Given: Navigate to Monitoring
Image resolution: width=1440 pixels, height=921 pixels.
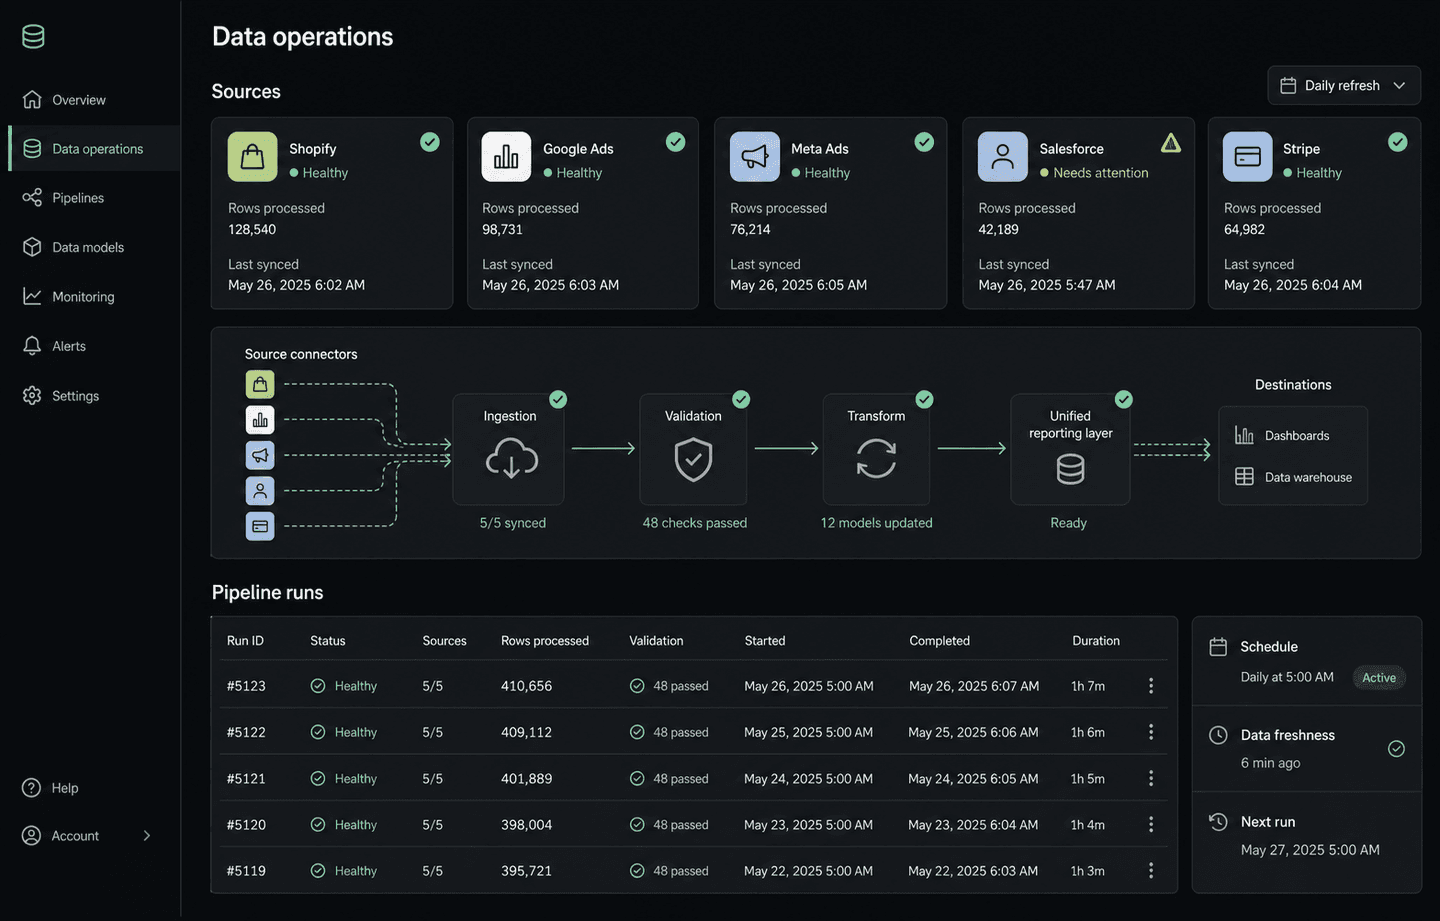Looking at the screenshot, I should pos(83,297).
